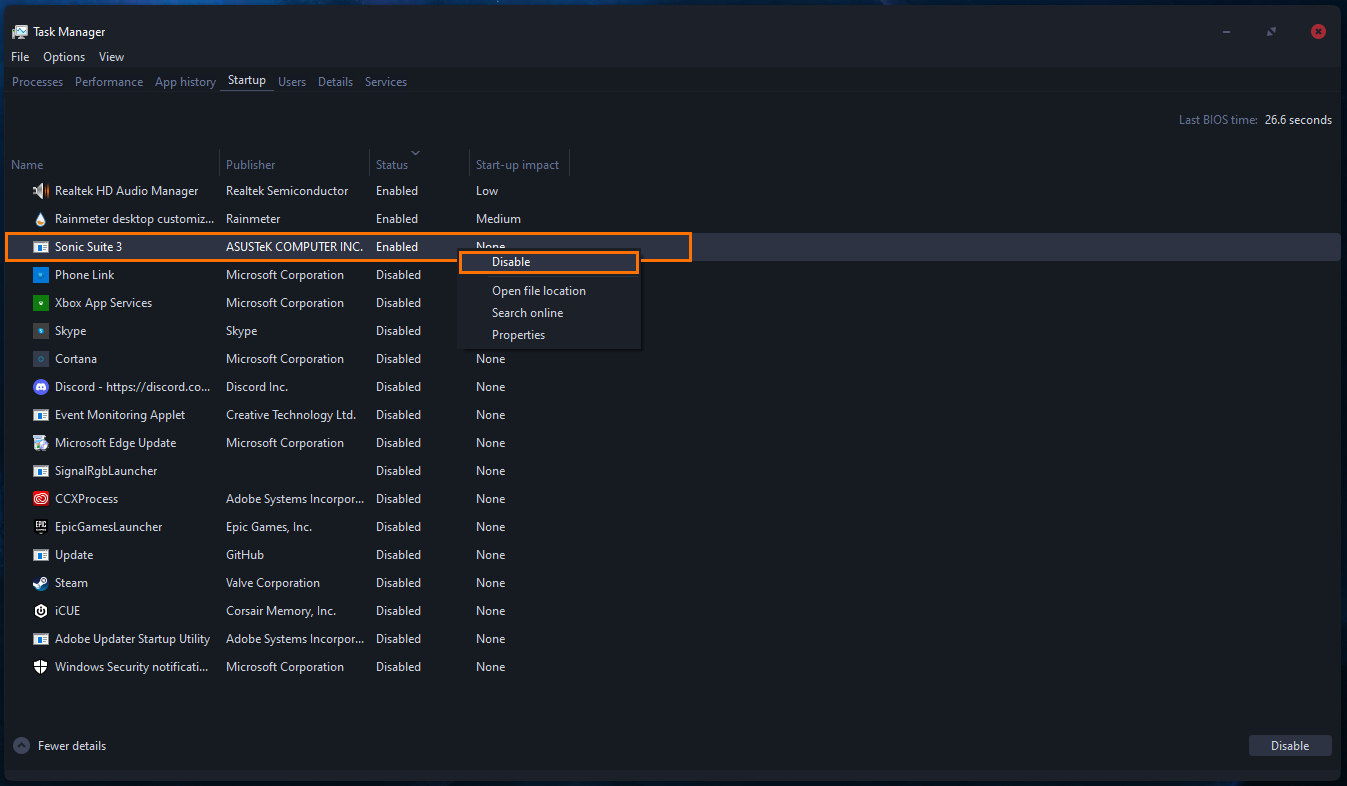Click the Creative Technology Ltd. publisher cell
Viewport: 1347px width, 786px height.
[x=291, y=415]
